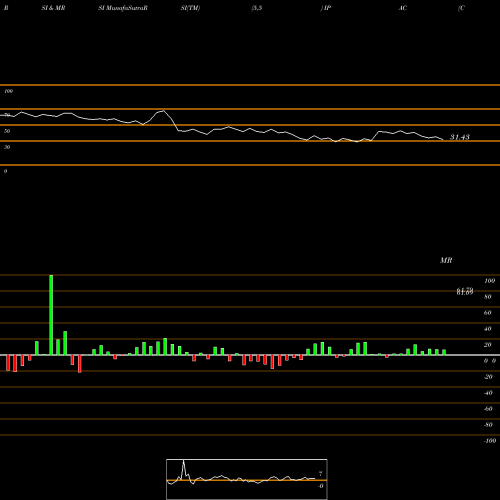This screenshot has height=500, width=500.
Task: Click the overlapping 81.69 value in MR panel
Action: tap(465, 292)
